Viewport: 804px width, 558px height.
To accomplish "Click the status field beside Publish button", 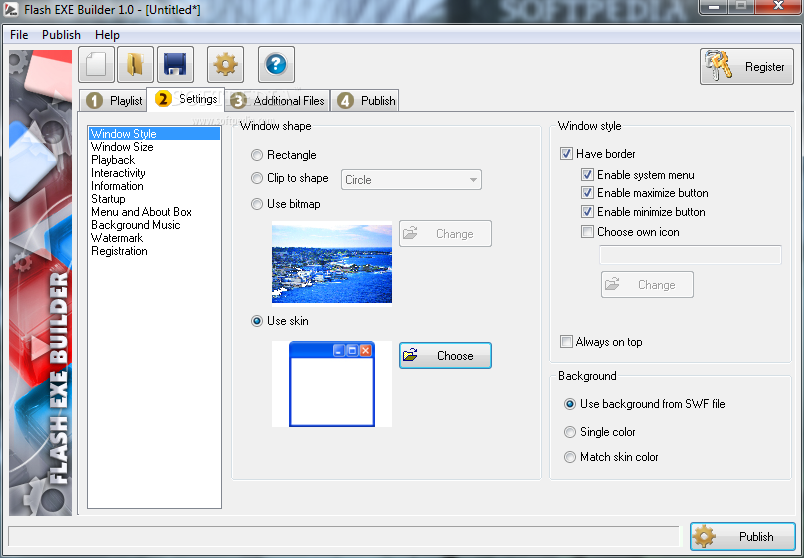I will 344,536.
